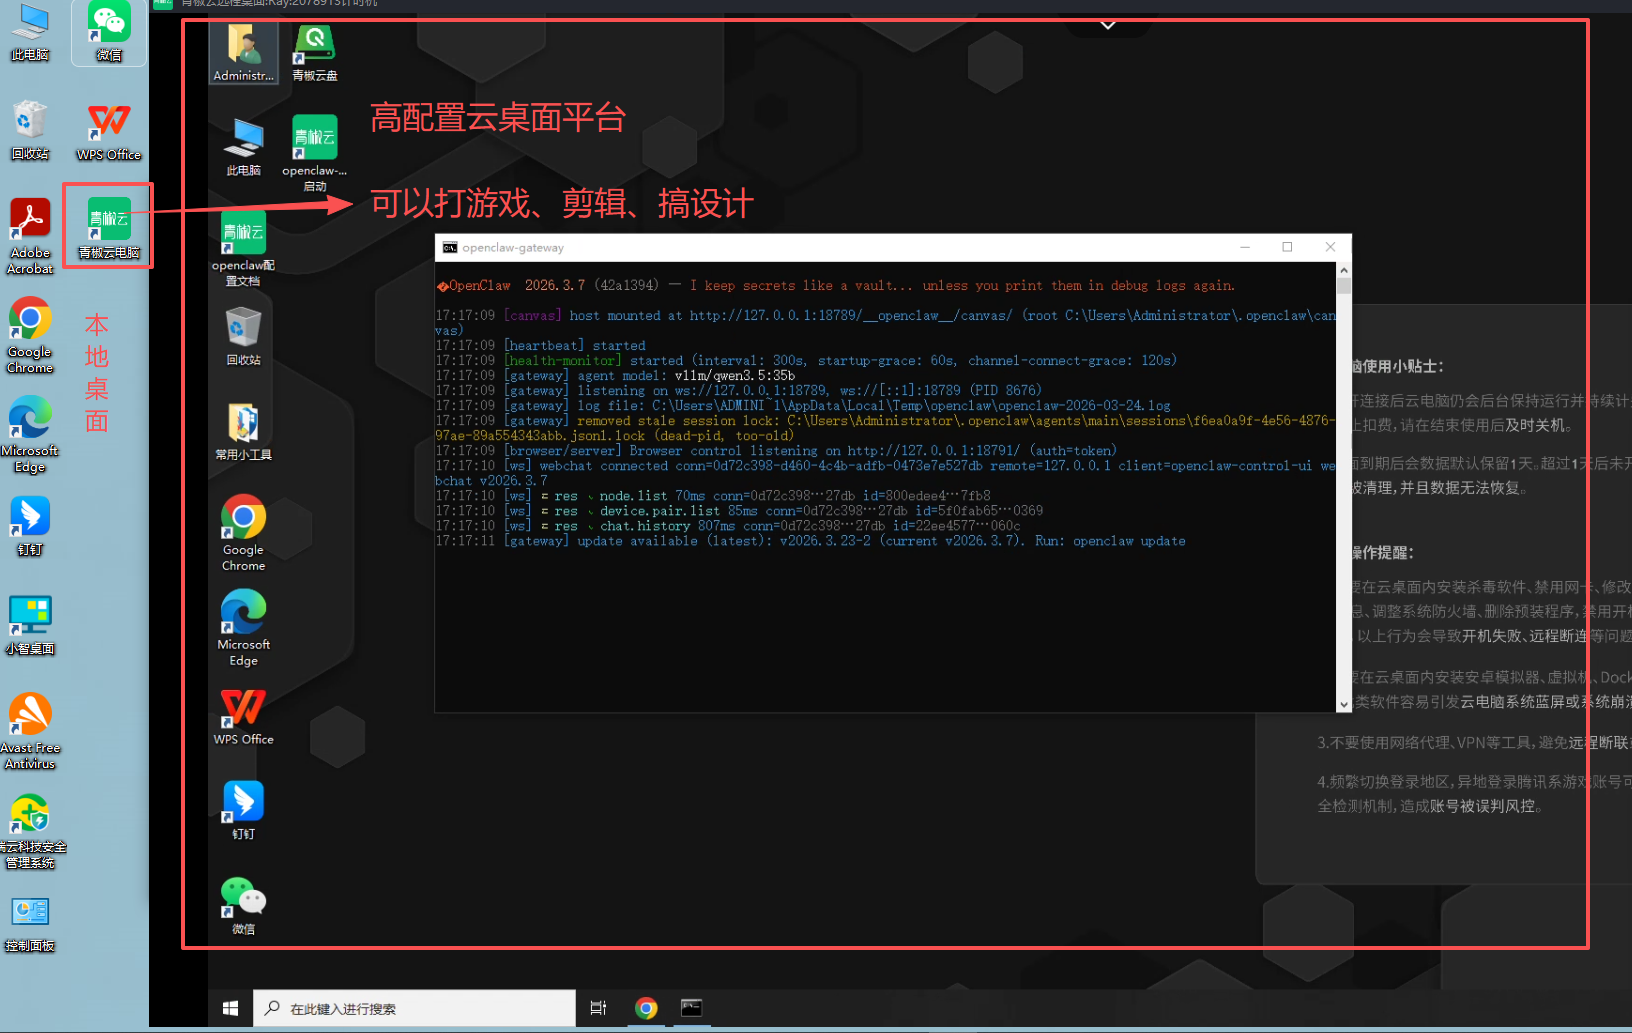
Task: Click the Windows Start button
Action: 230,1008
